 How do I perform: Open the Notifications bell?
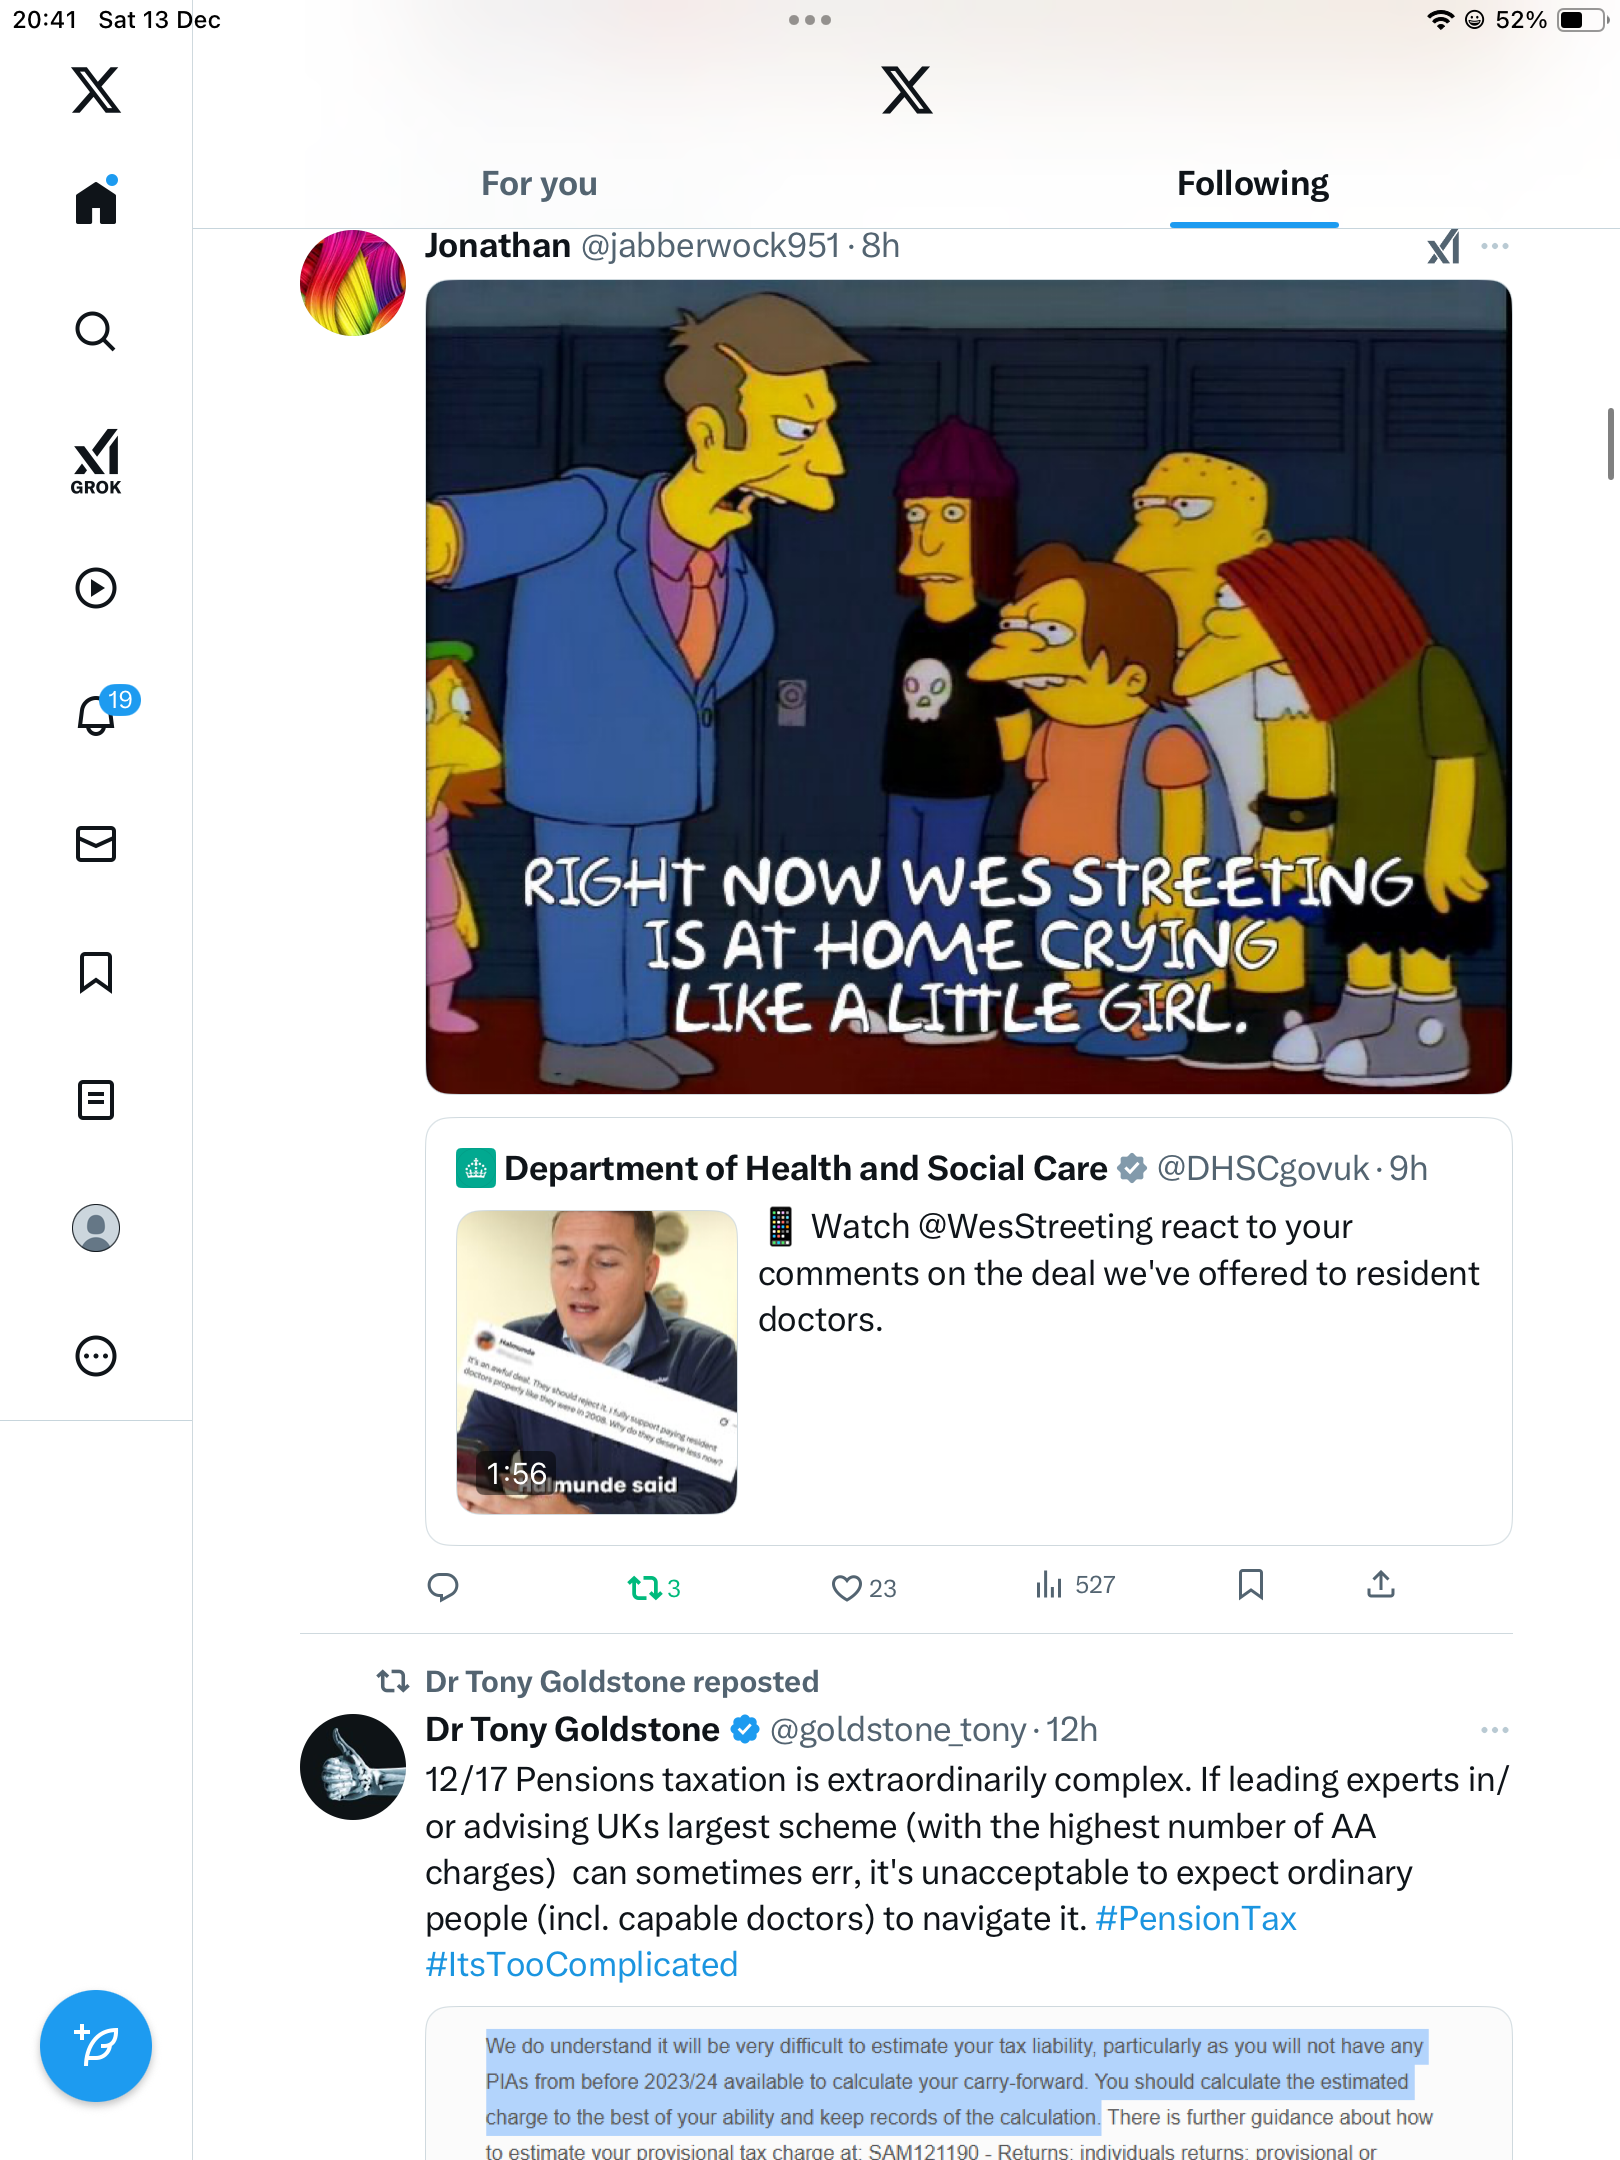[98, 714]
